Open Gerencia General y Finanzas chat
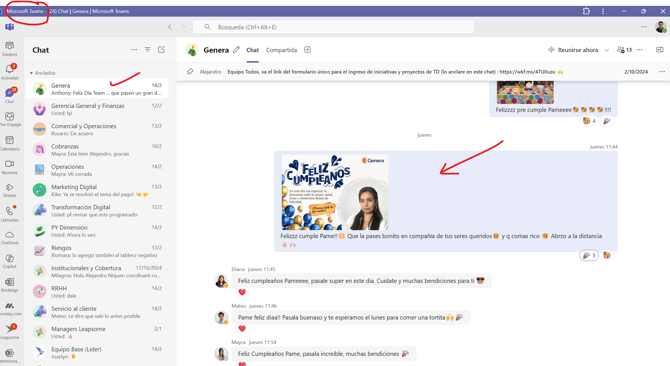The height and width of the screenshot is (366, 670). (x=97, y=109)
